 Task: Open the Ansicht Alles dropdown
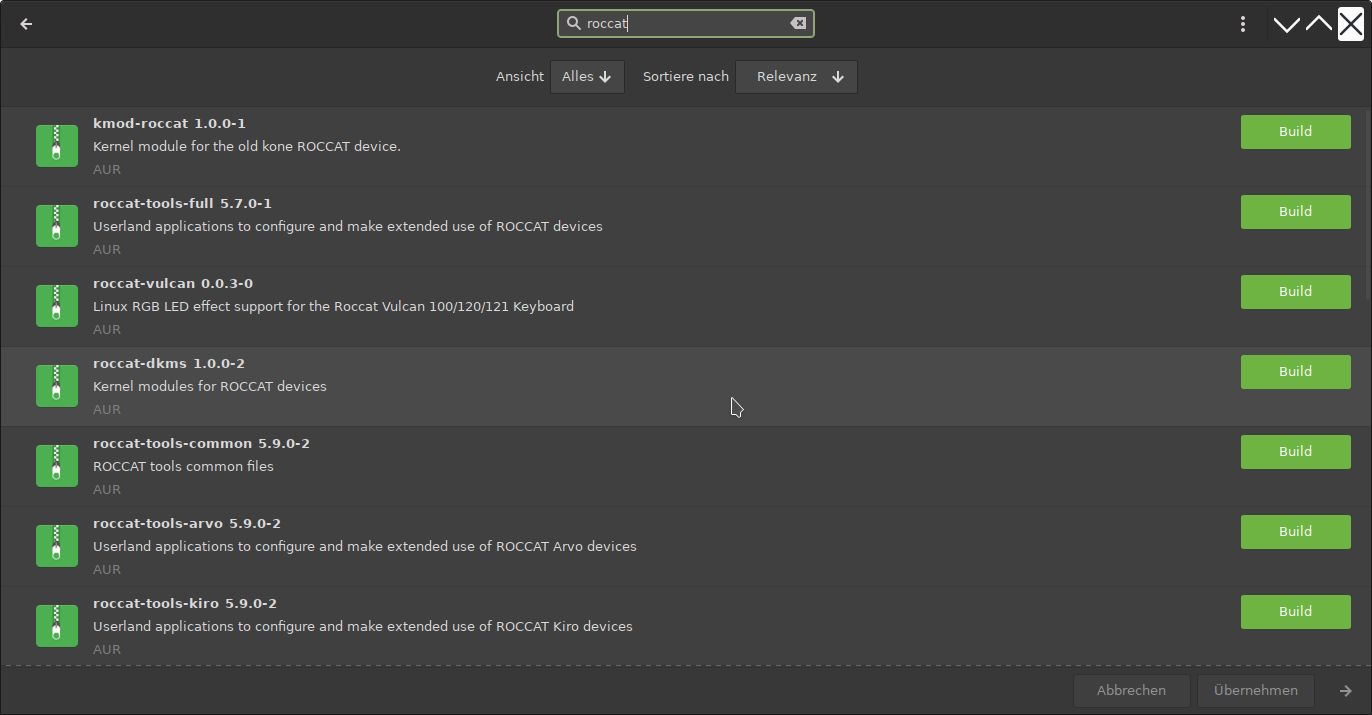tap(587, 77)
